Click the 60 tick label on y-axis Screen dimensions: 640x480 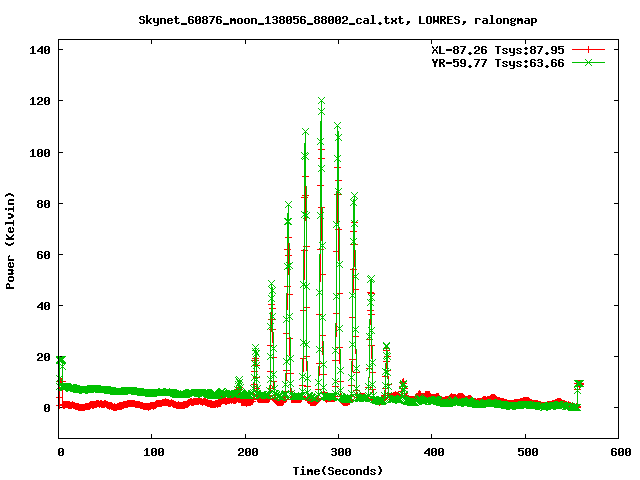pos(43,255)
